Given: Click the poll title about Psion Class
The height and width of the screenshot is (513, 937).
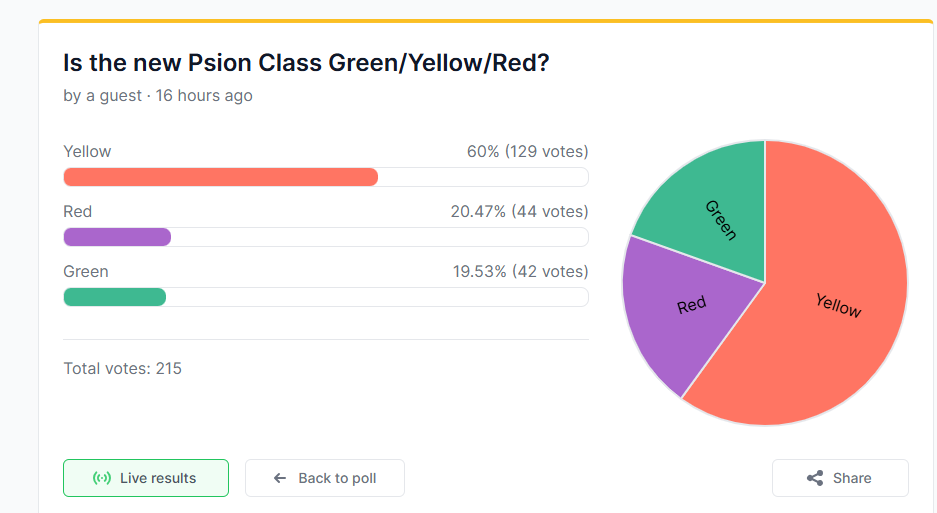Looking at the screenshot, I should click(x=306, y=63).
